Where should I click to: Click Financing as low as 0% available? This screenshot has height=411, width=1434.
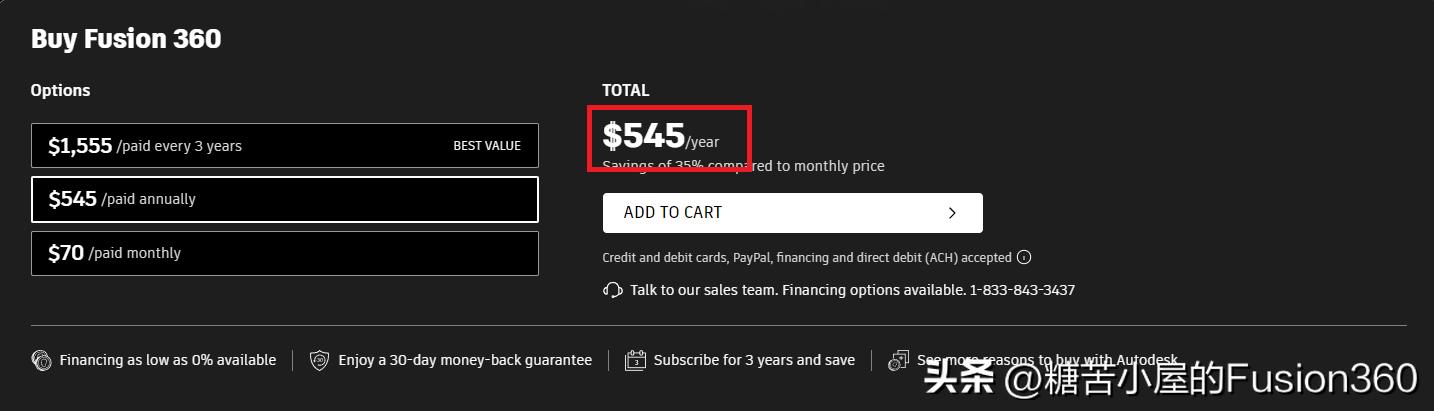point(168,360)
